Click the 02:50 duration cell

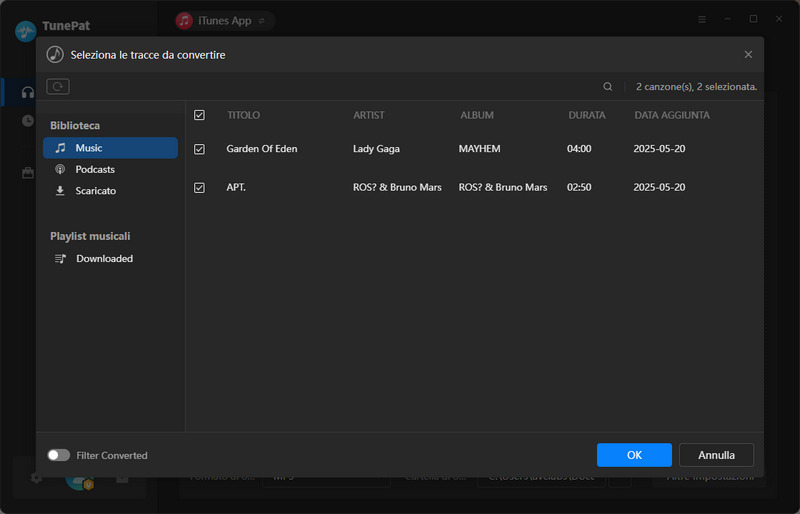(x=579, y=187)
